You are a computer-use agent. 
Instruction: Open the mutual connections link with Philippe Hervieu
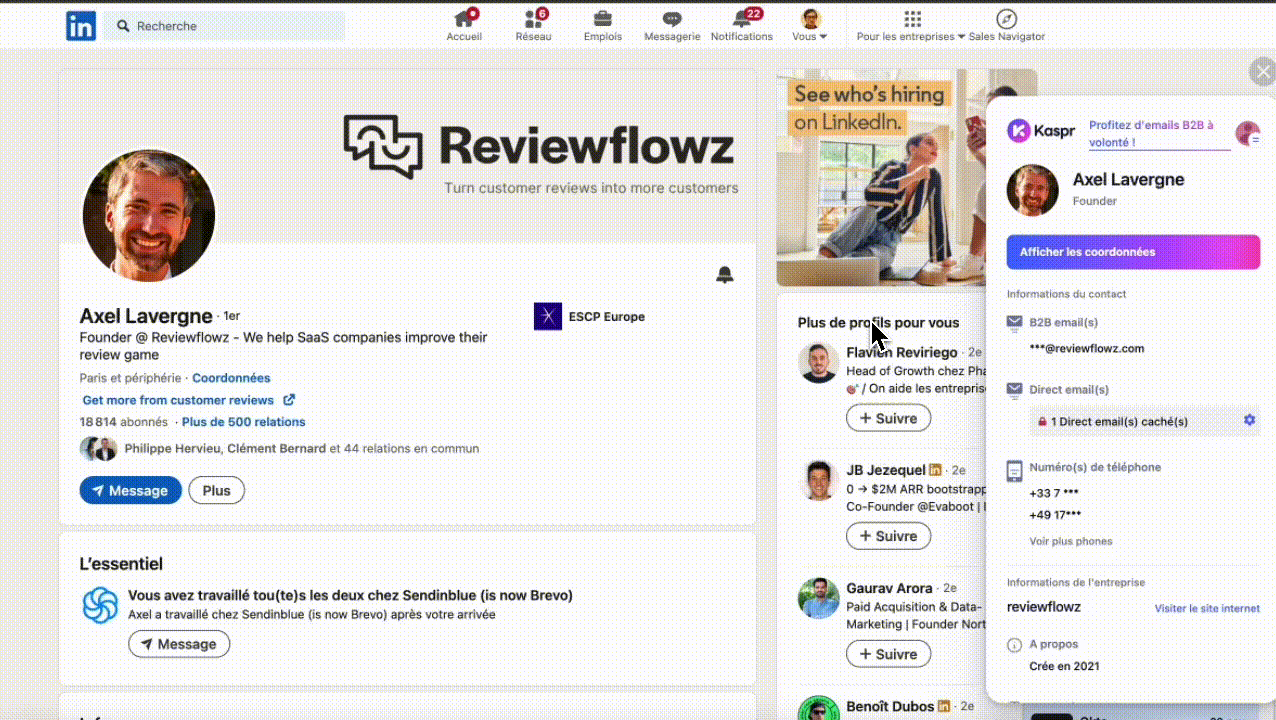coord(301,448)
